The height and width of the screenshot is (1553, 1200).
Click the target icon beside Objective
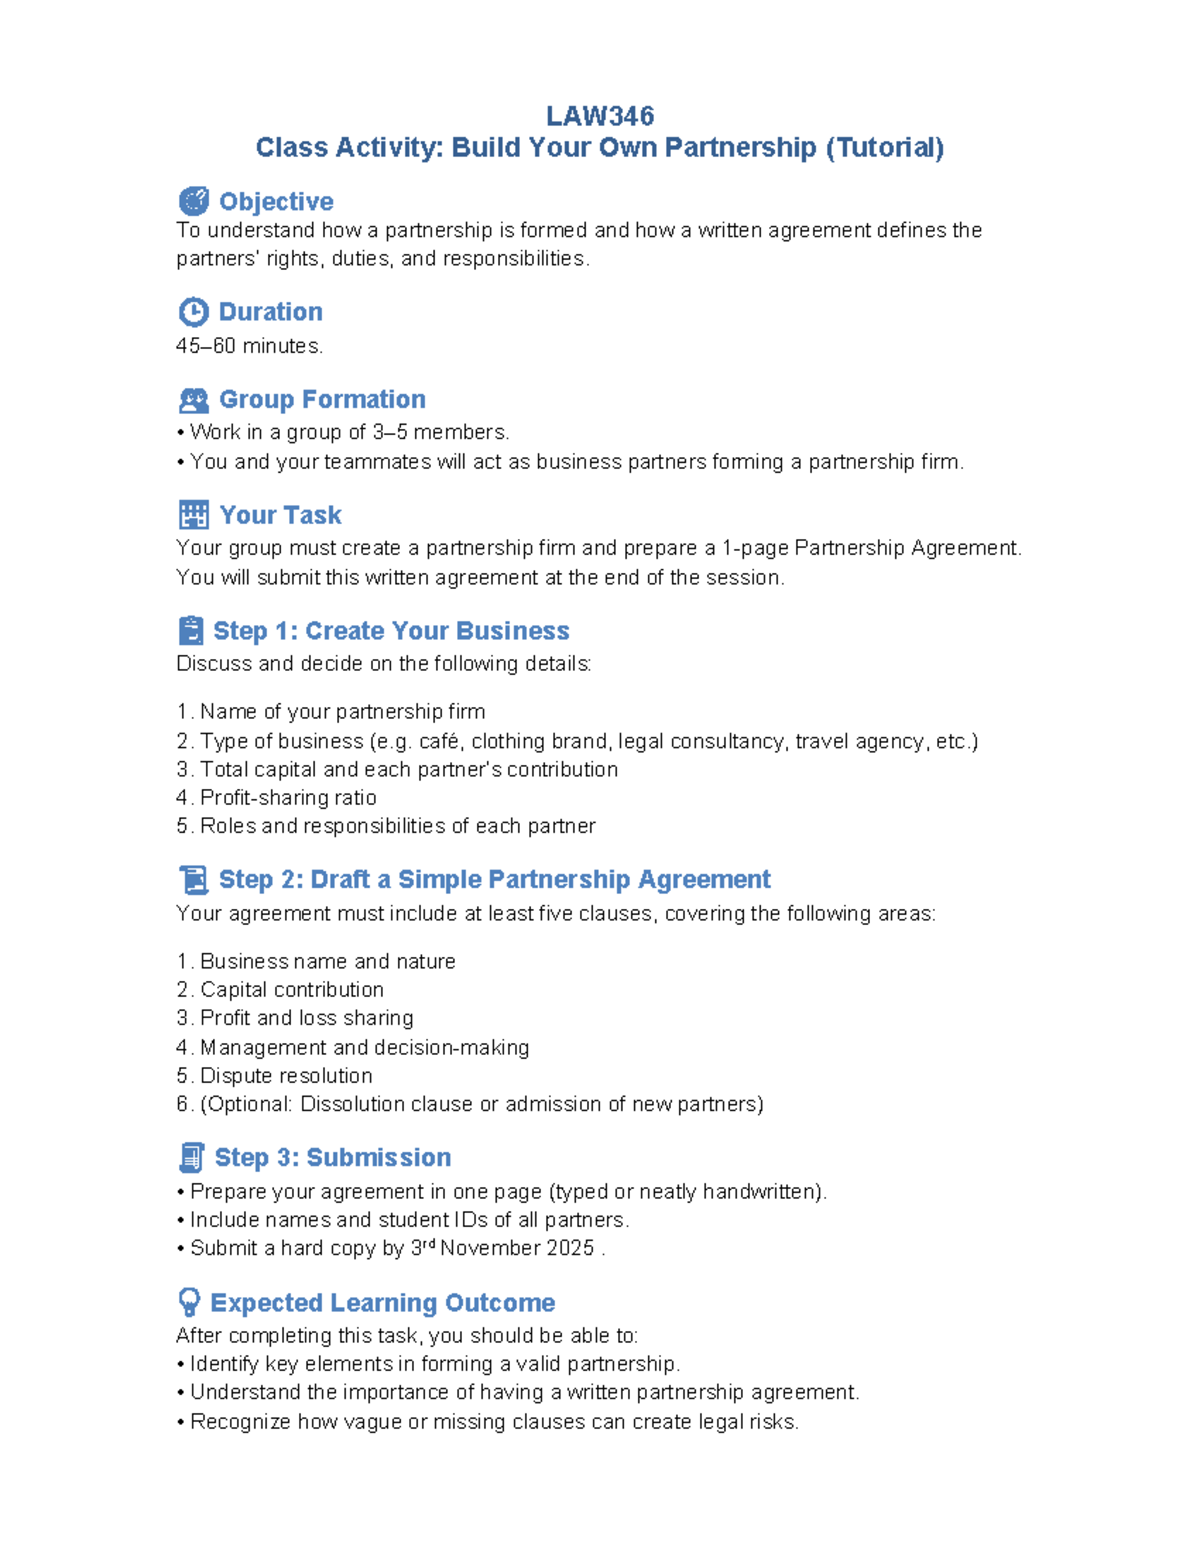[x=193, y=201]
